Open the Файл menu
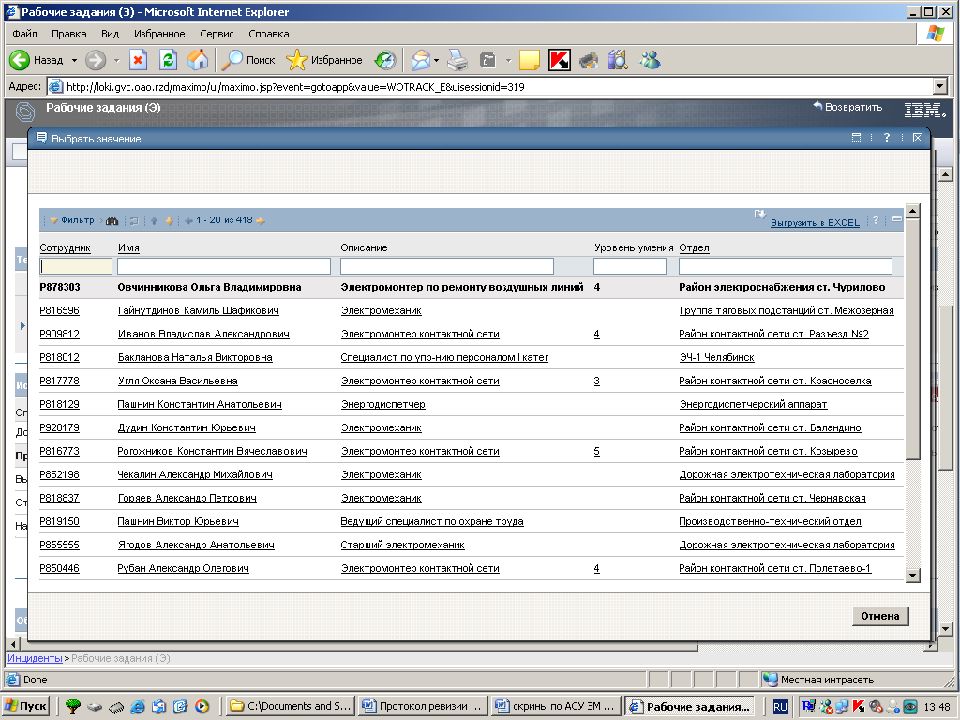Image resolution: width=960 pixels, height=720 pixels. (24, 34)
